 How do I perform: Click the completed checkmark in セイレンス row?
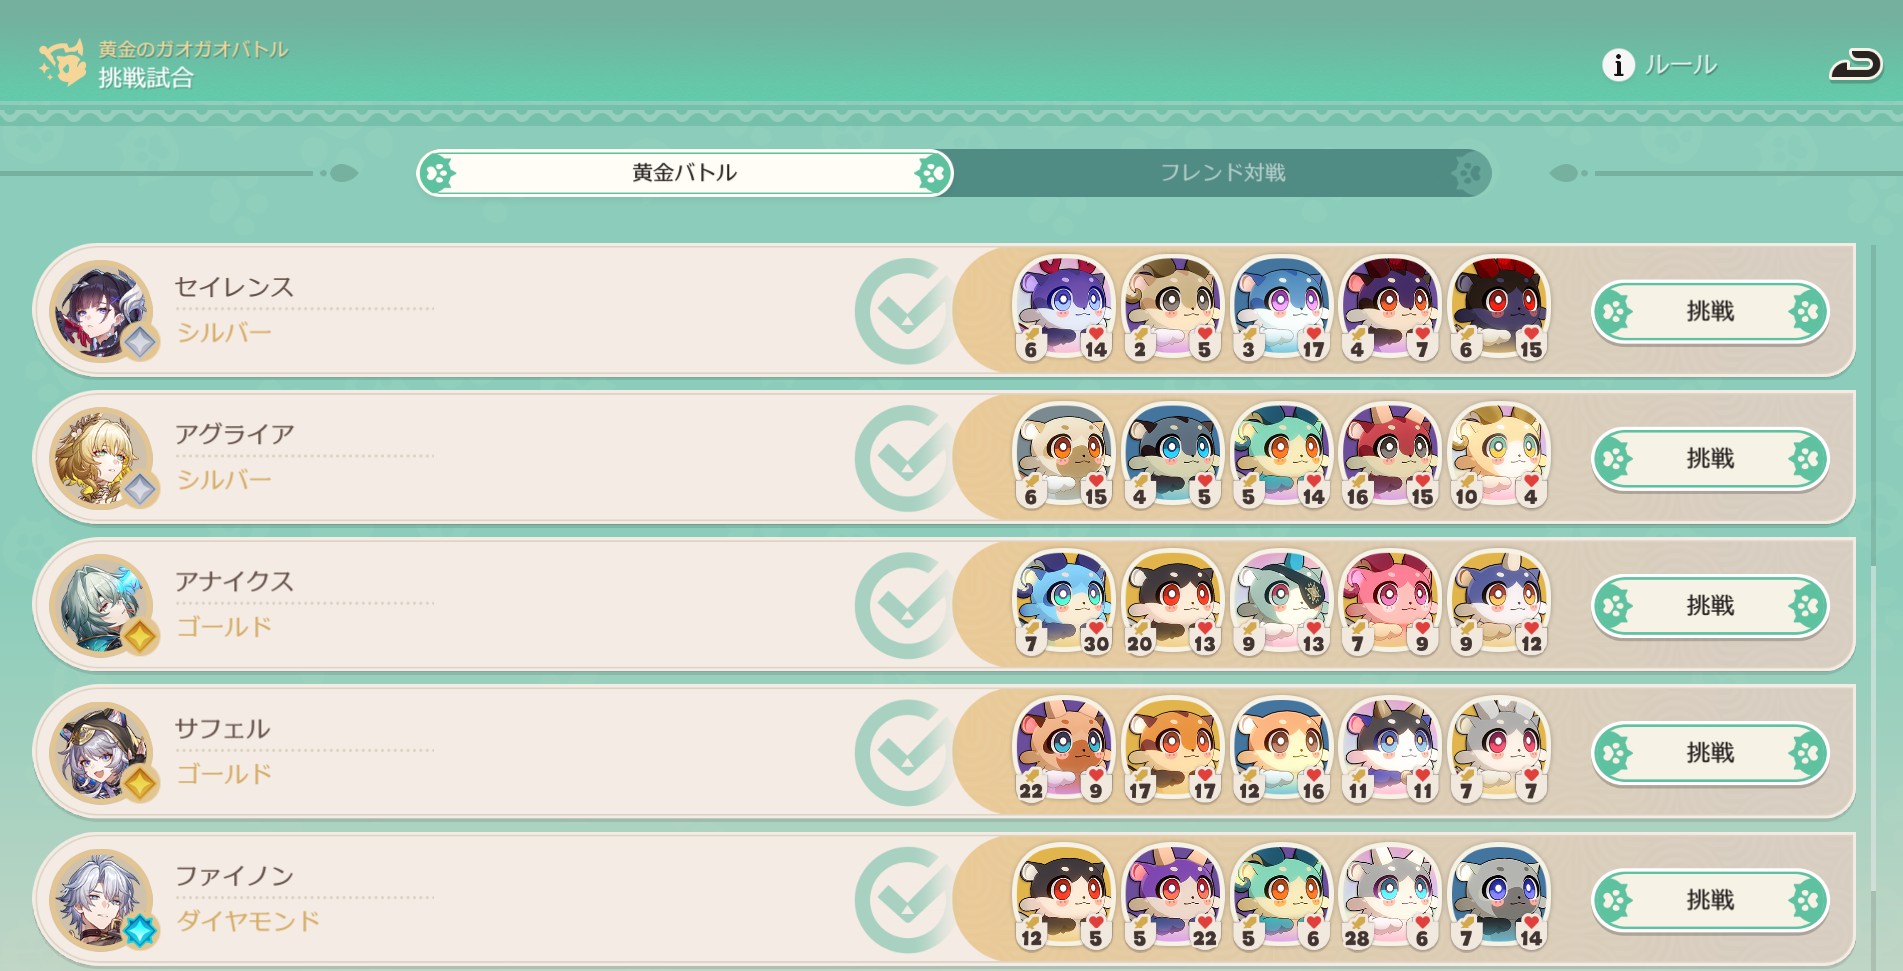point(905,311)
